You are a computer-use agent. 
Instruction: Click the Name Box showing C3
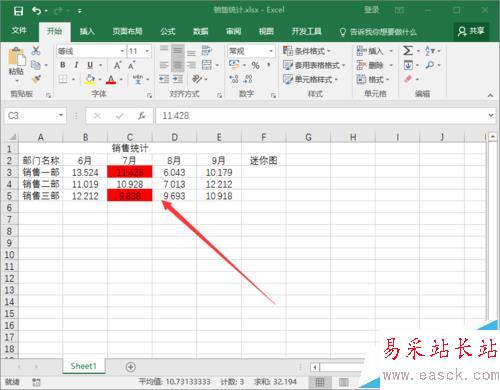(35, 116)
